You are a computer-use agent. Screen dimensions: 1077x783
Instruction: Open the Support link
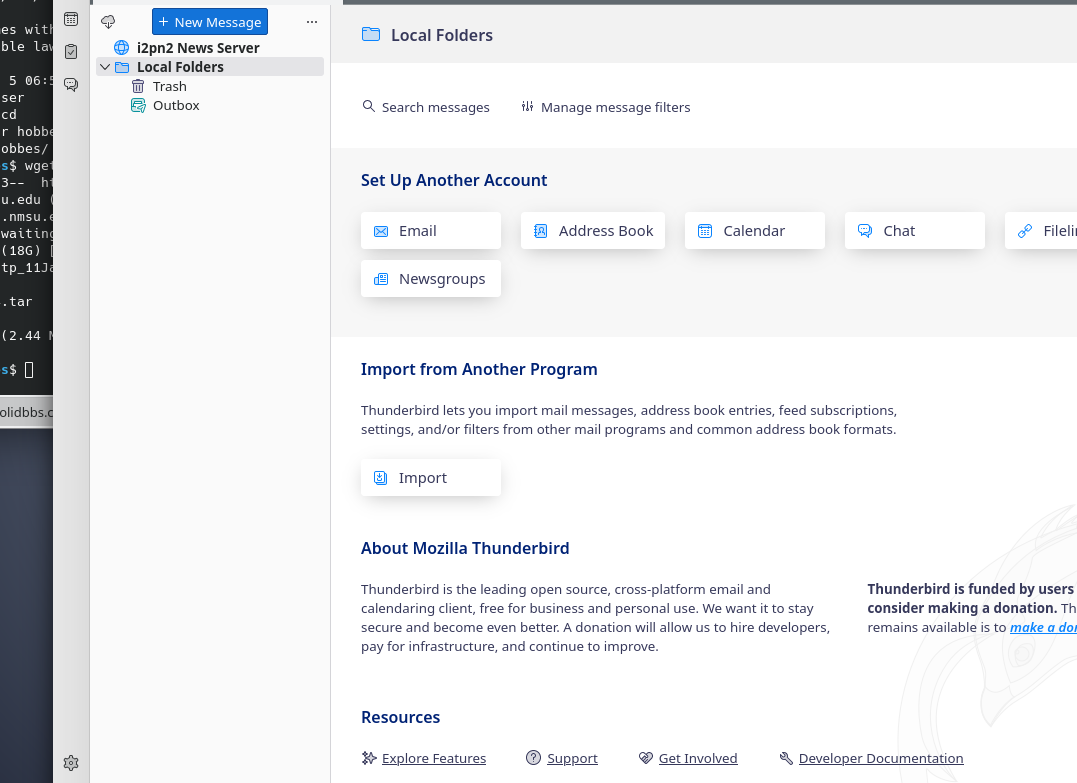(x=572, y=758)
